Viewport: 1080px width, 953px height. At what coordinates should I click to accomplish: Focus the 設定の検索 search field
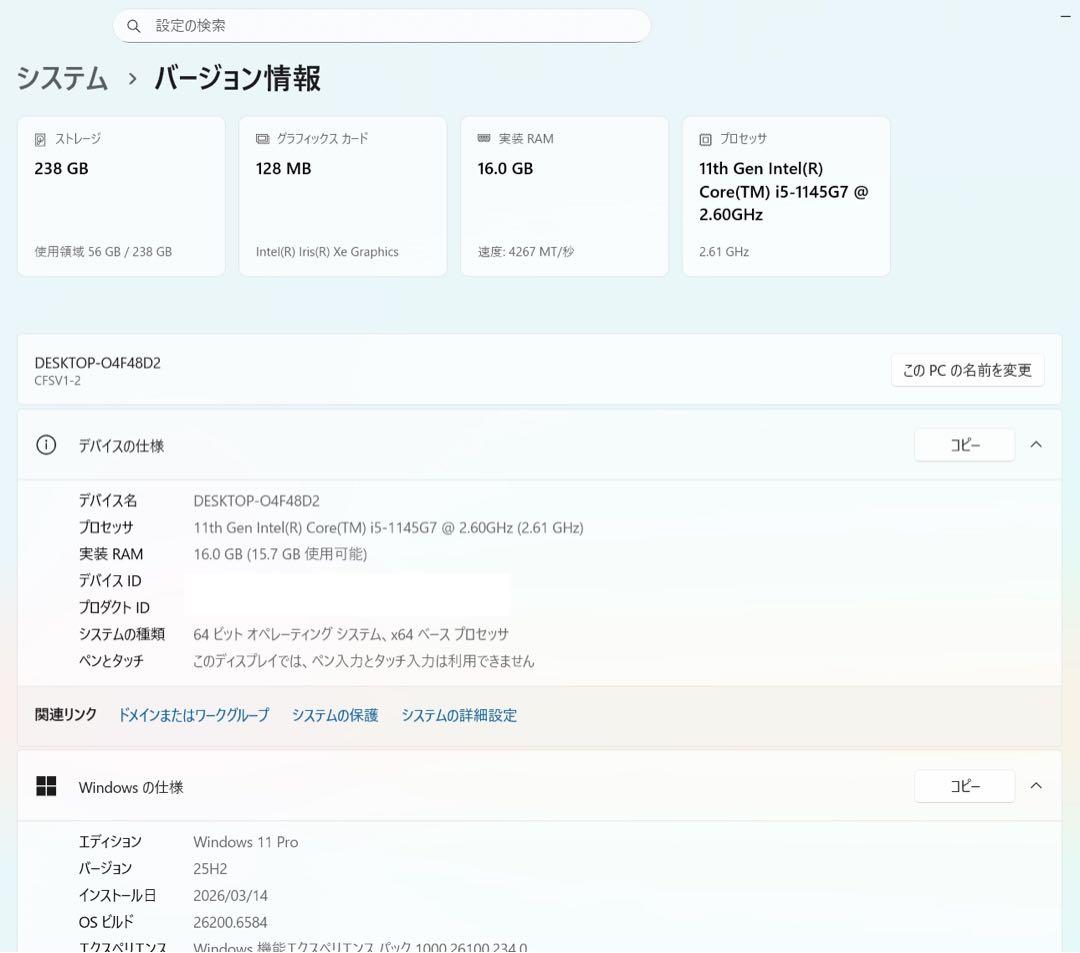coord(382,26)
